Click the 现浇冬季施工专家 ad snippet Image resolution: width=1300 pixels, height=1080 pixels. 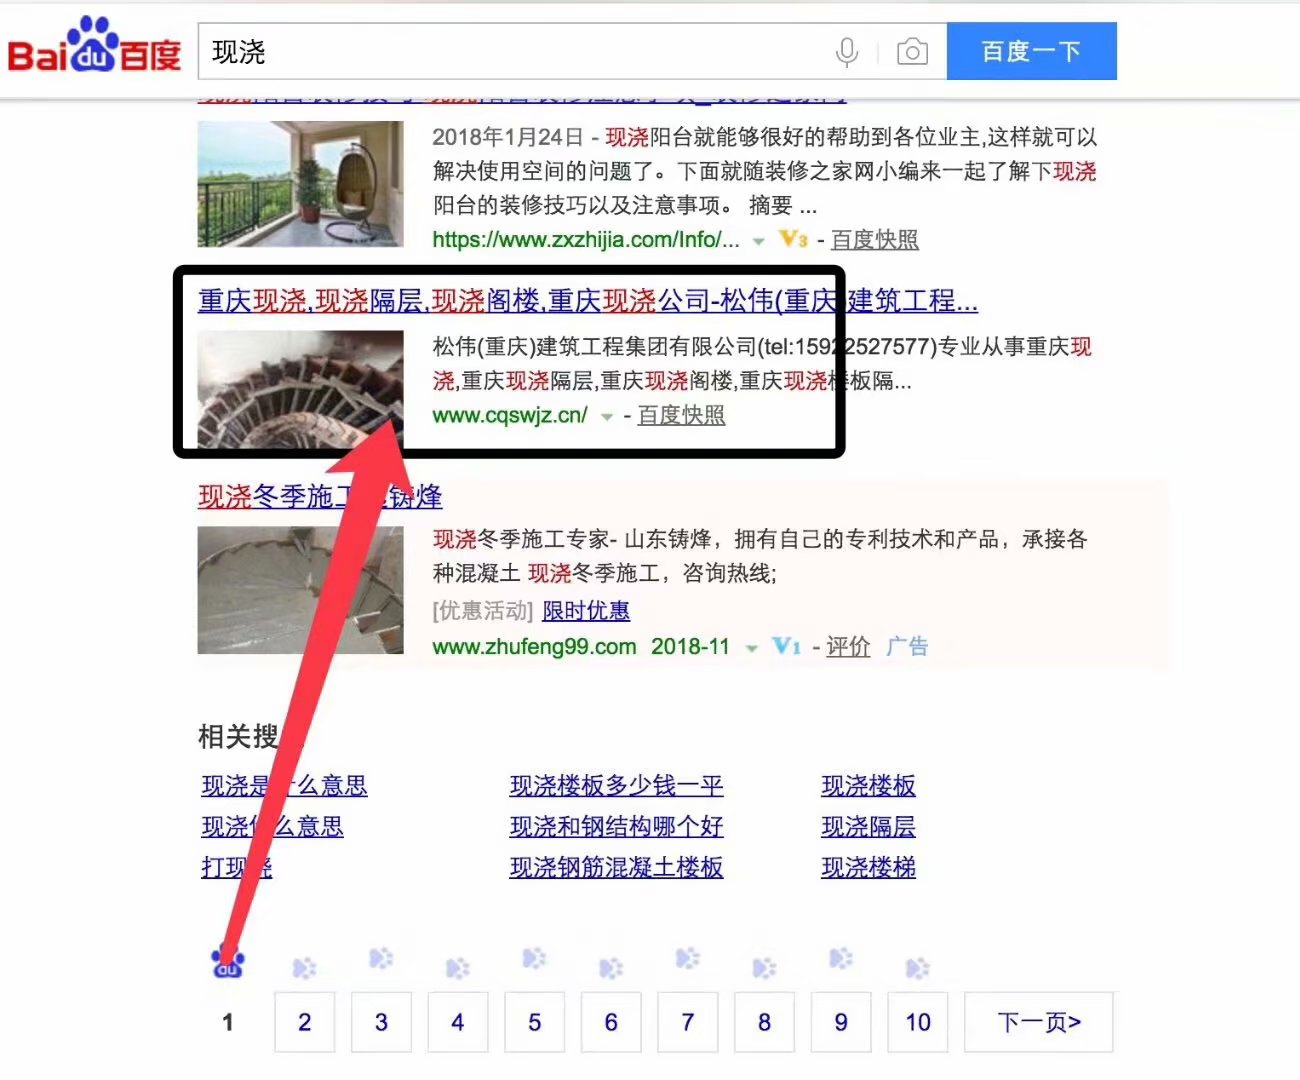[x=760, y=556]
